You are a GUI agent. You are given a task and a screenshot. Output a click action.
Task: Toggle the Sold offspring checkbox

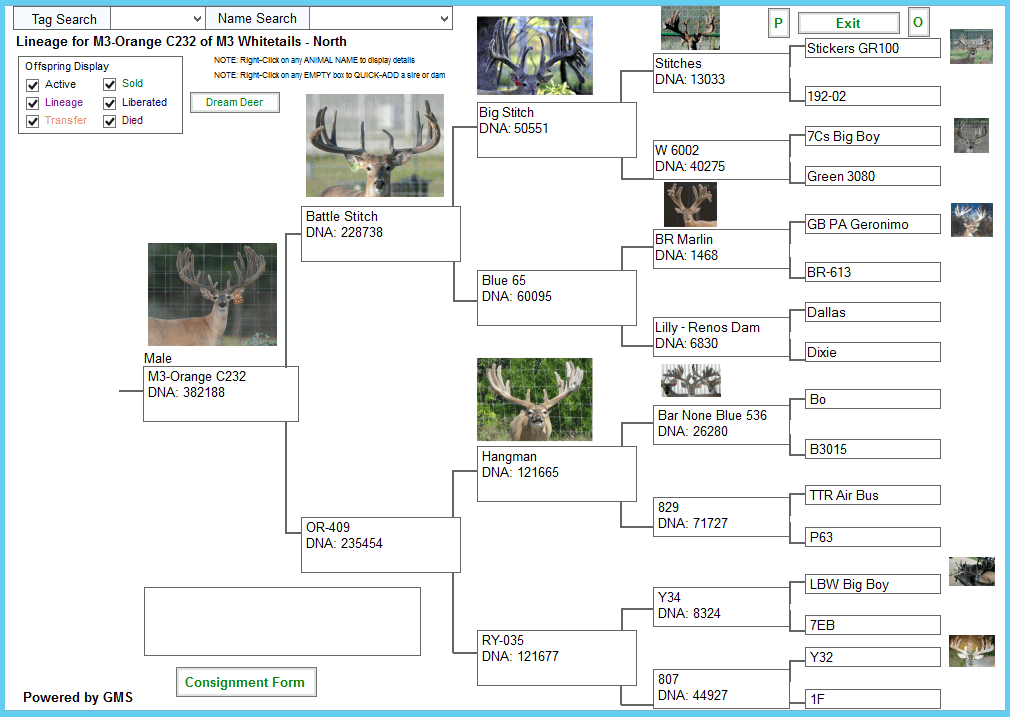coord(110,85)
